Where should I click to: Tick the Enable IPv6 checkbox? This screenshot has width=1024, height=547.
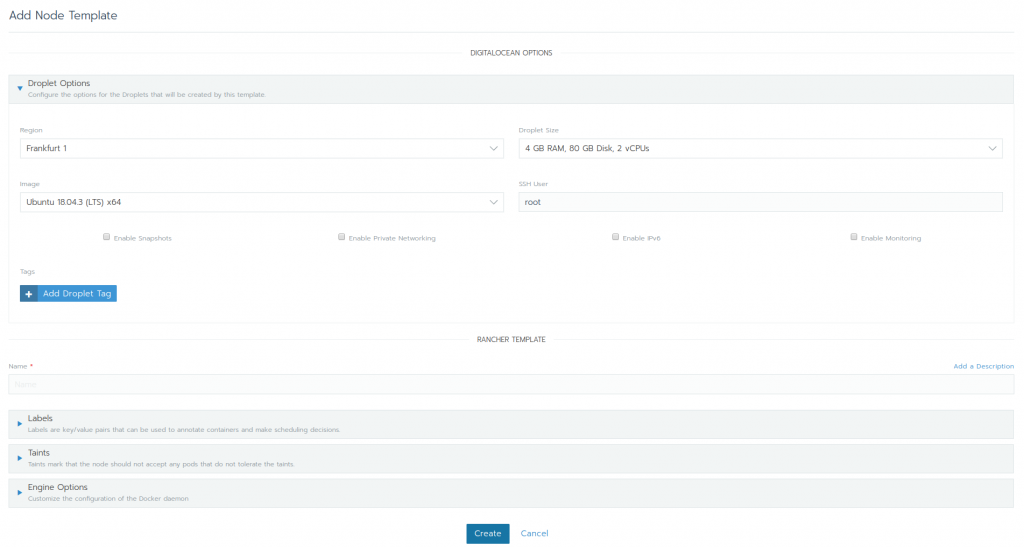coord(615,237)
